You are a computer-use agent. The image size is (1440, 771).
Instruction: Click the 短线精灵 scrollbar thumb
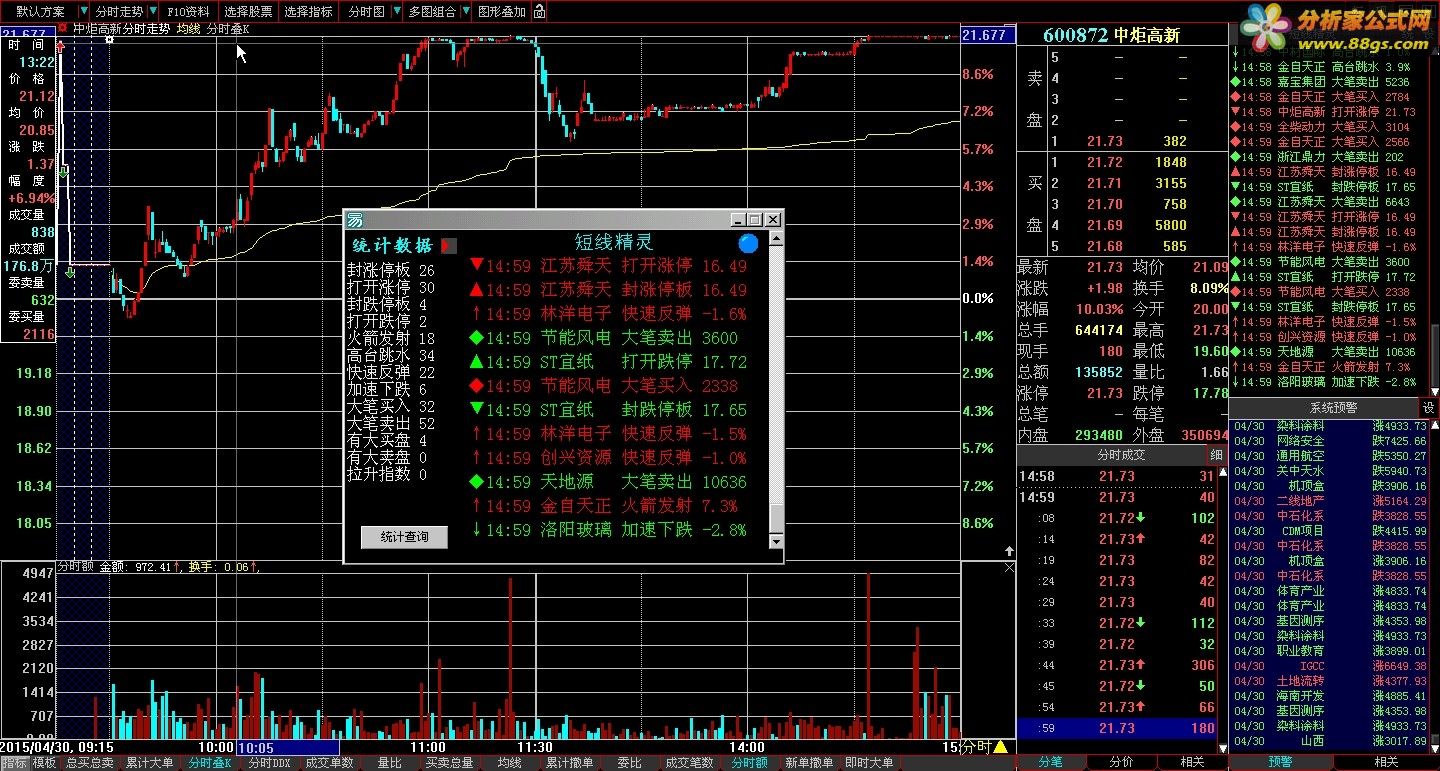coord(776,518)
